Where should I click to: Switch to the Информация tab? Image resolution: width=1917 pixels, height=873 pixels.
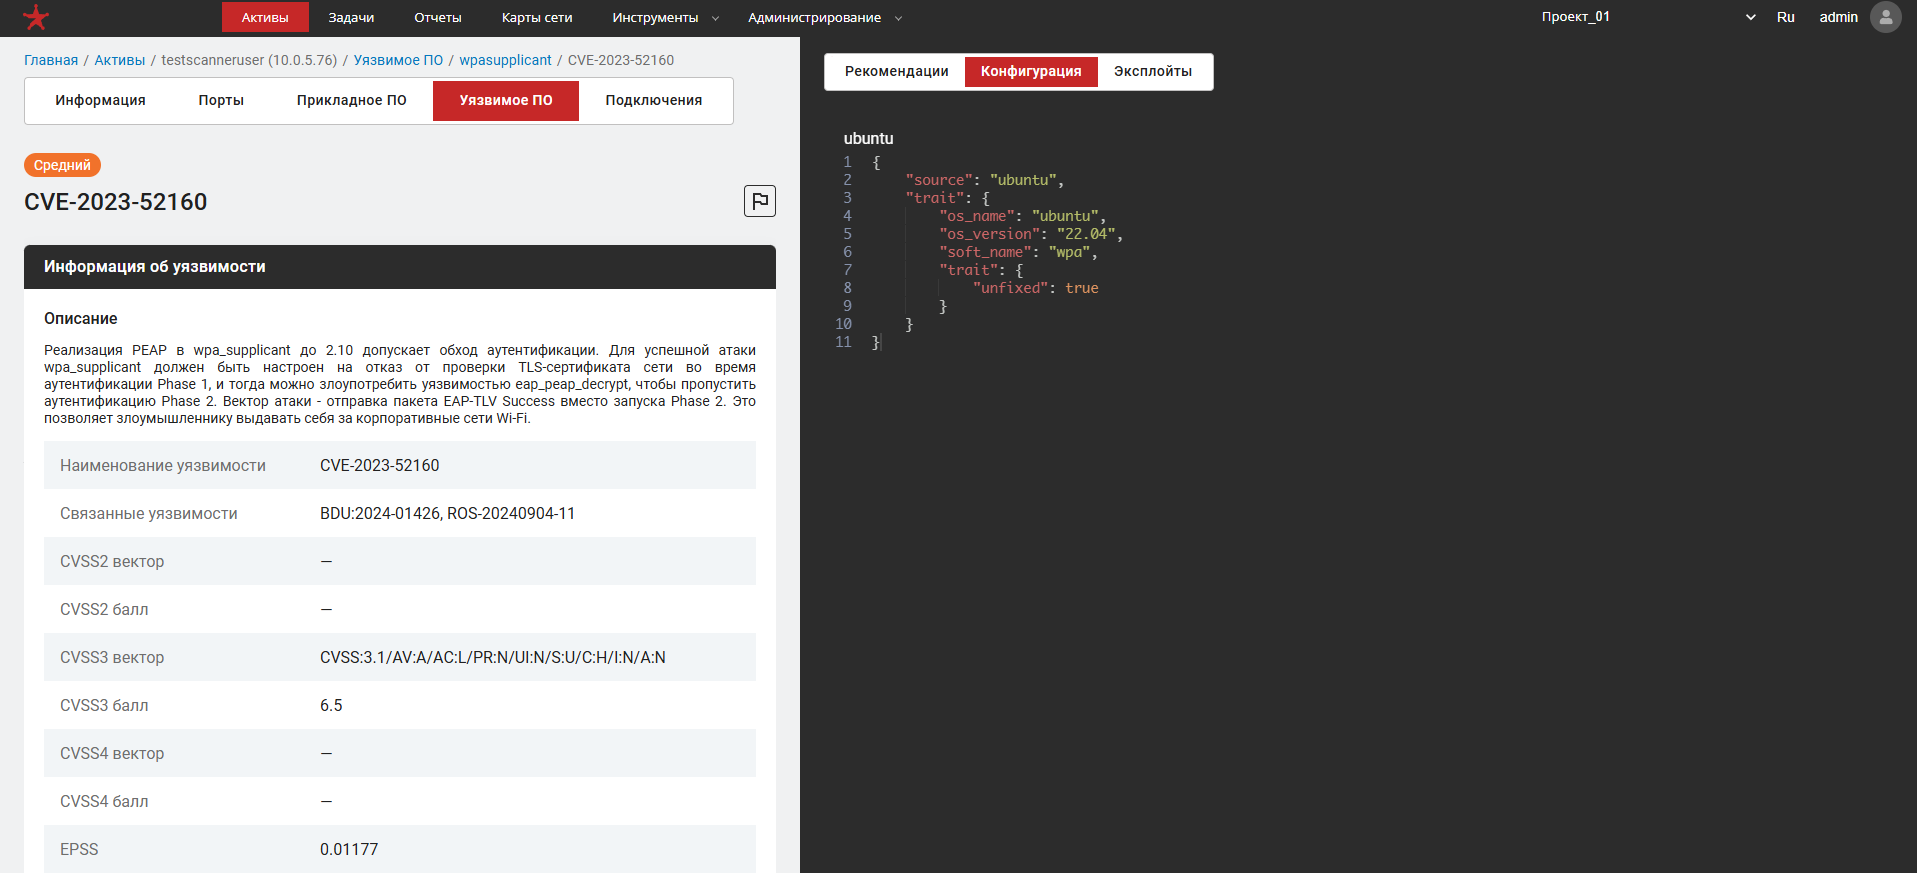click(x=100, y=100)
